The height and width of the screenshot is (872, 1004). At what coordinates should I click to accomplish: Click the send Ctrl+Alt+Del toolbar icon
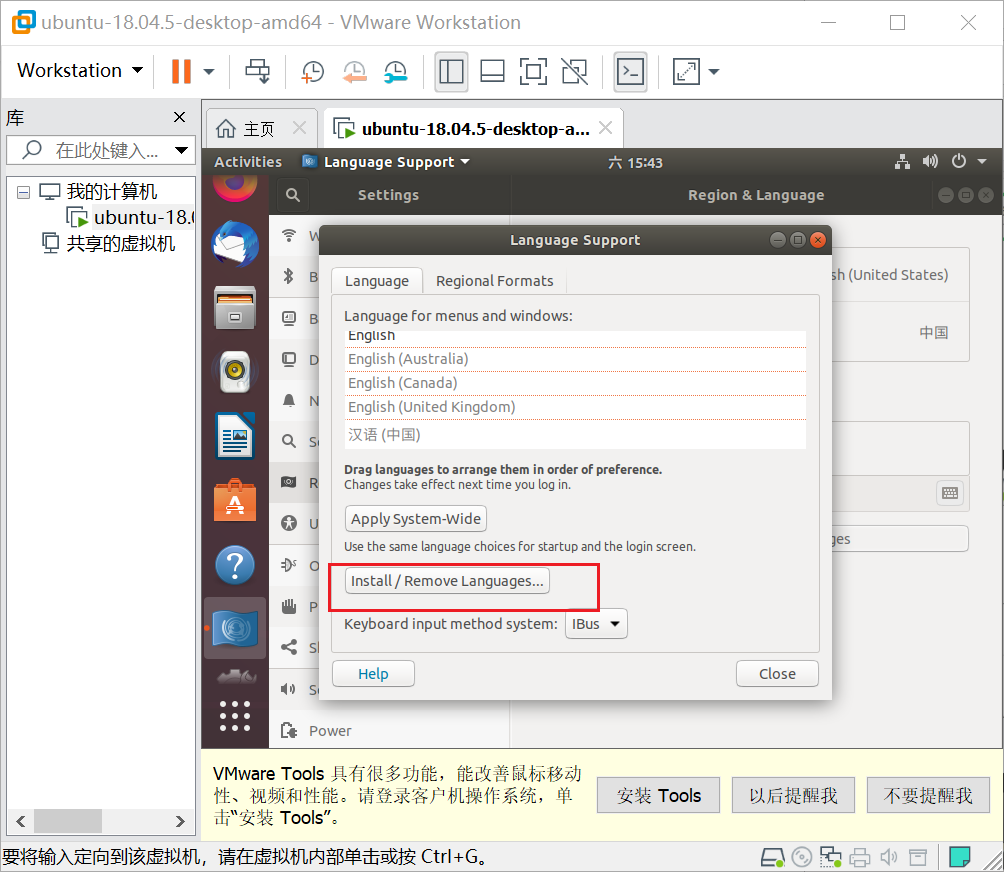(x=258, y=71)
